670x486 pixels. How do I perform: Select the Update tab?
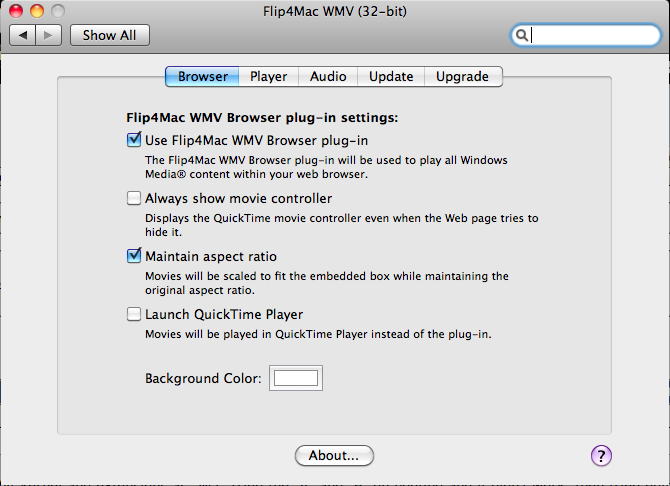pos(391,77)
